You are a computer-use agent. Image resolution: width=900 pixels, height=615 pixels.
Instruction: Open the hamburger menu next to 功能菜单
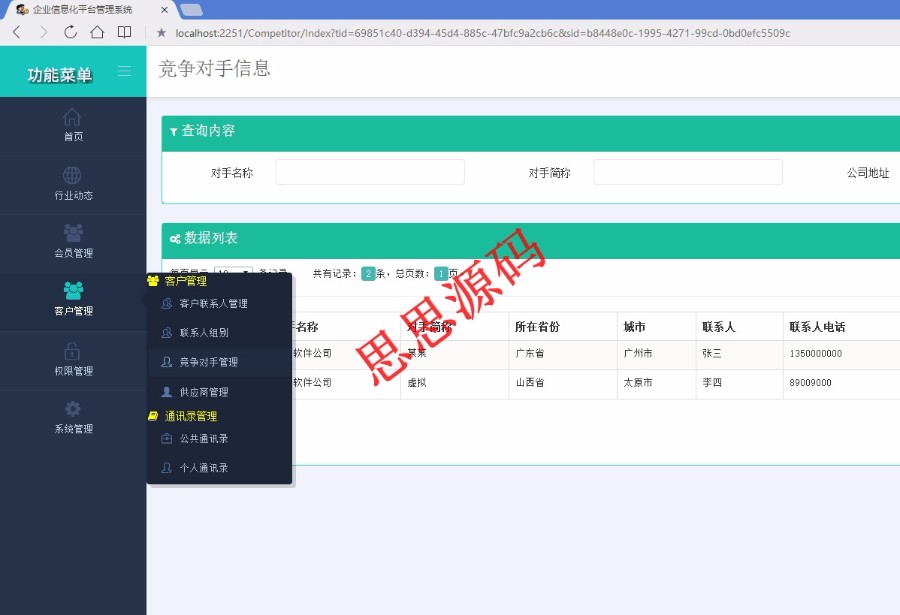124,72
